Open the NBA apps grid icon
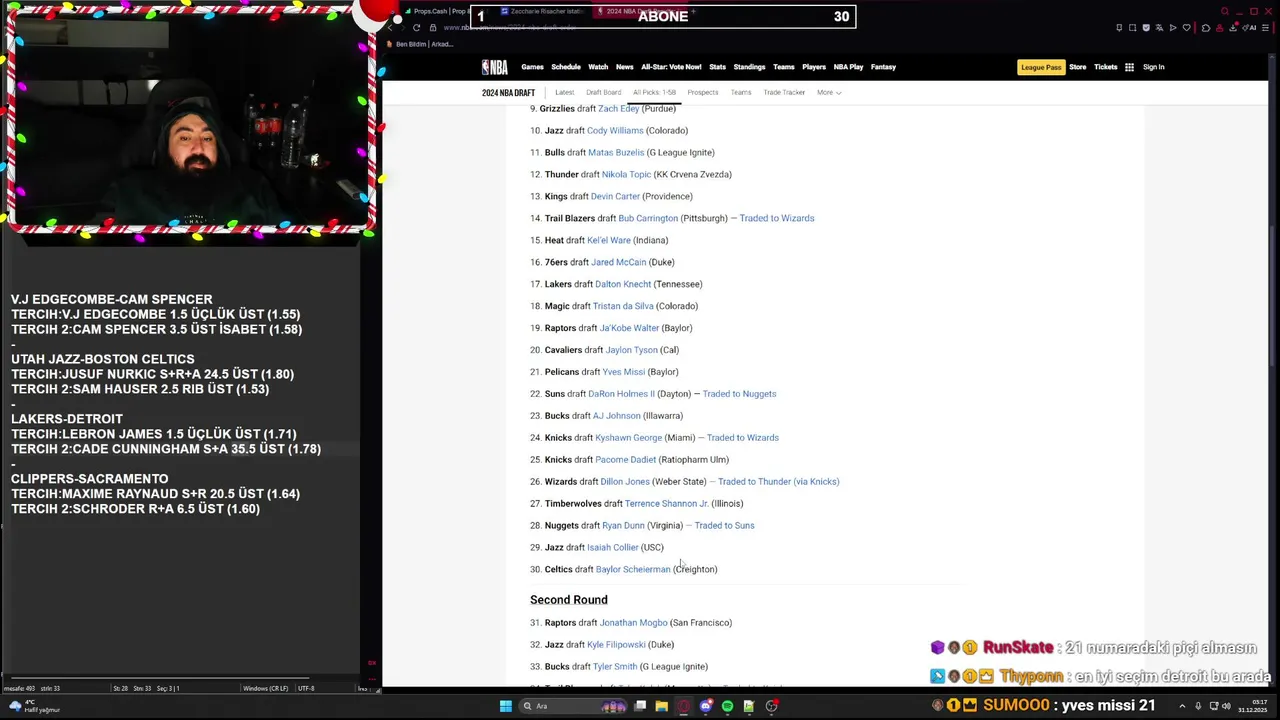Image resolution: width=1280 pixels, height=720 pixels. [x=1129, y=67]
